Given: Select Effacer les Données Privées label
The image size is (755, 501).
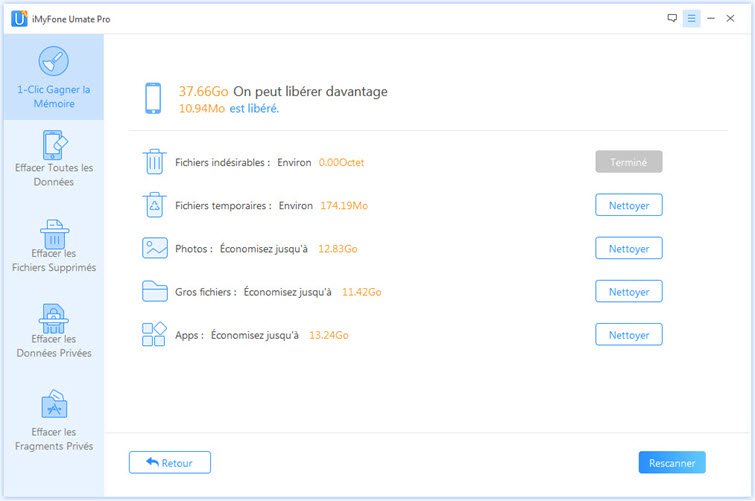Looking at the screenshot, I should click(54, 346).
